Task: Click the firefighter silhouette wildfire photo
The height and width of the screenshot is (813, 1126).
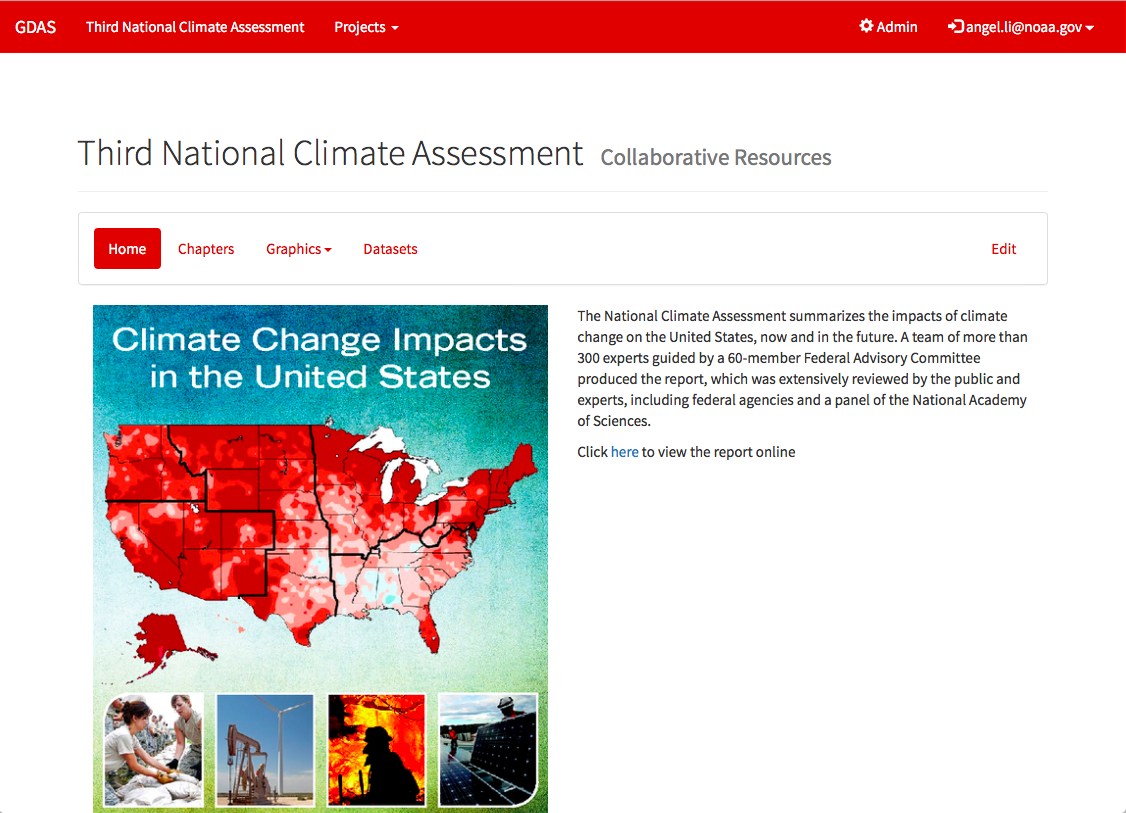Action: (376, 750)
